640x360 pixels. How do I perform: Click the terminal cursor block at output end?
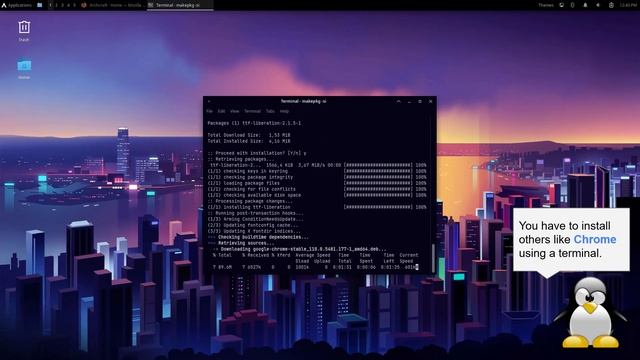click(417, 267)
